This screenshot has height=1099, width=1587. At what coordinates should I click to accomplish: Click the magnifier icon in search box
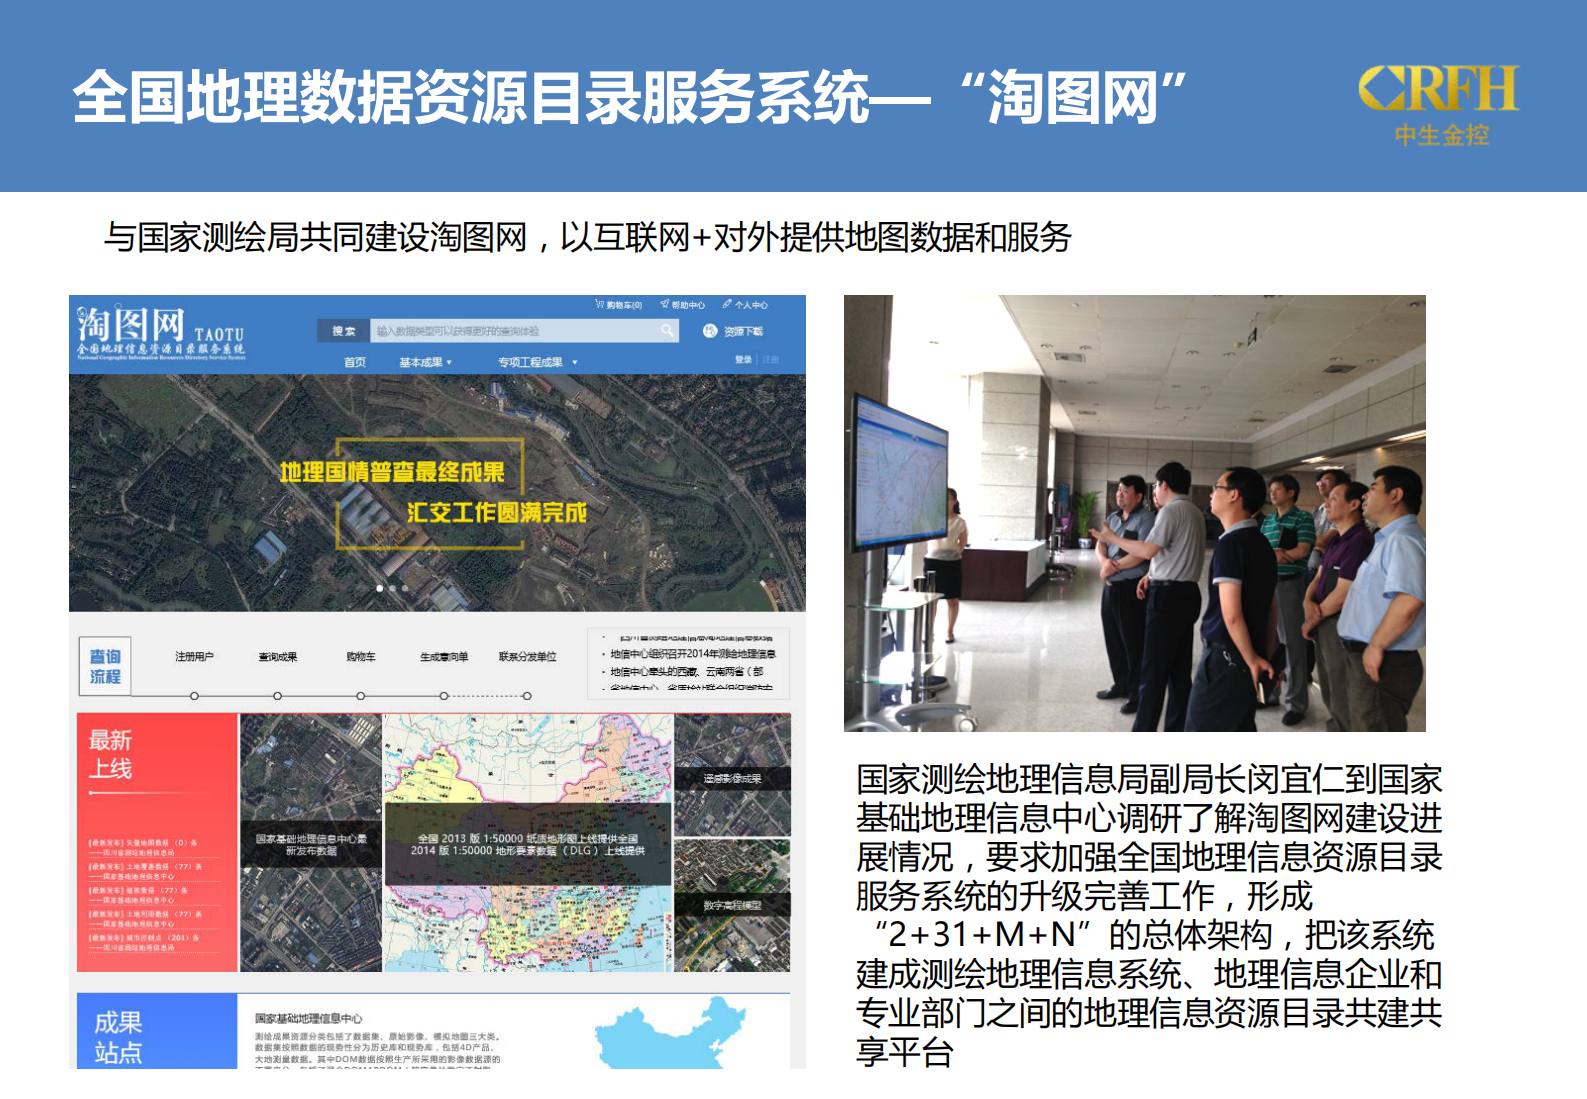click(667, 330)
